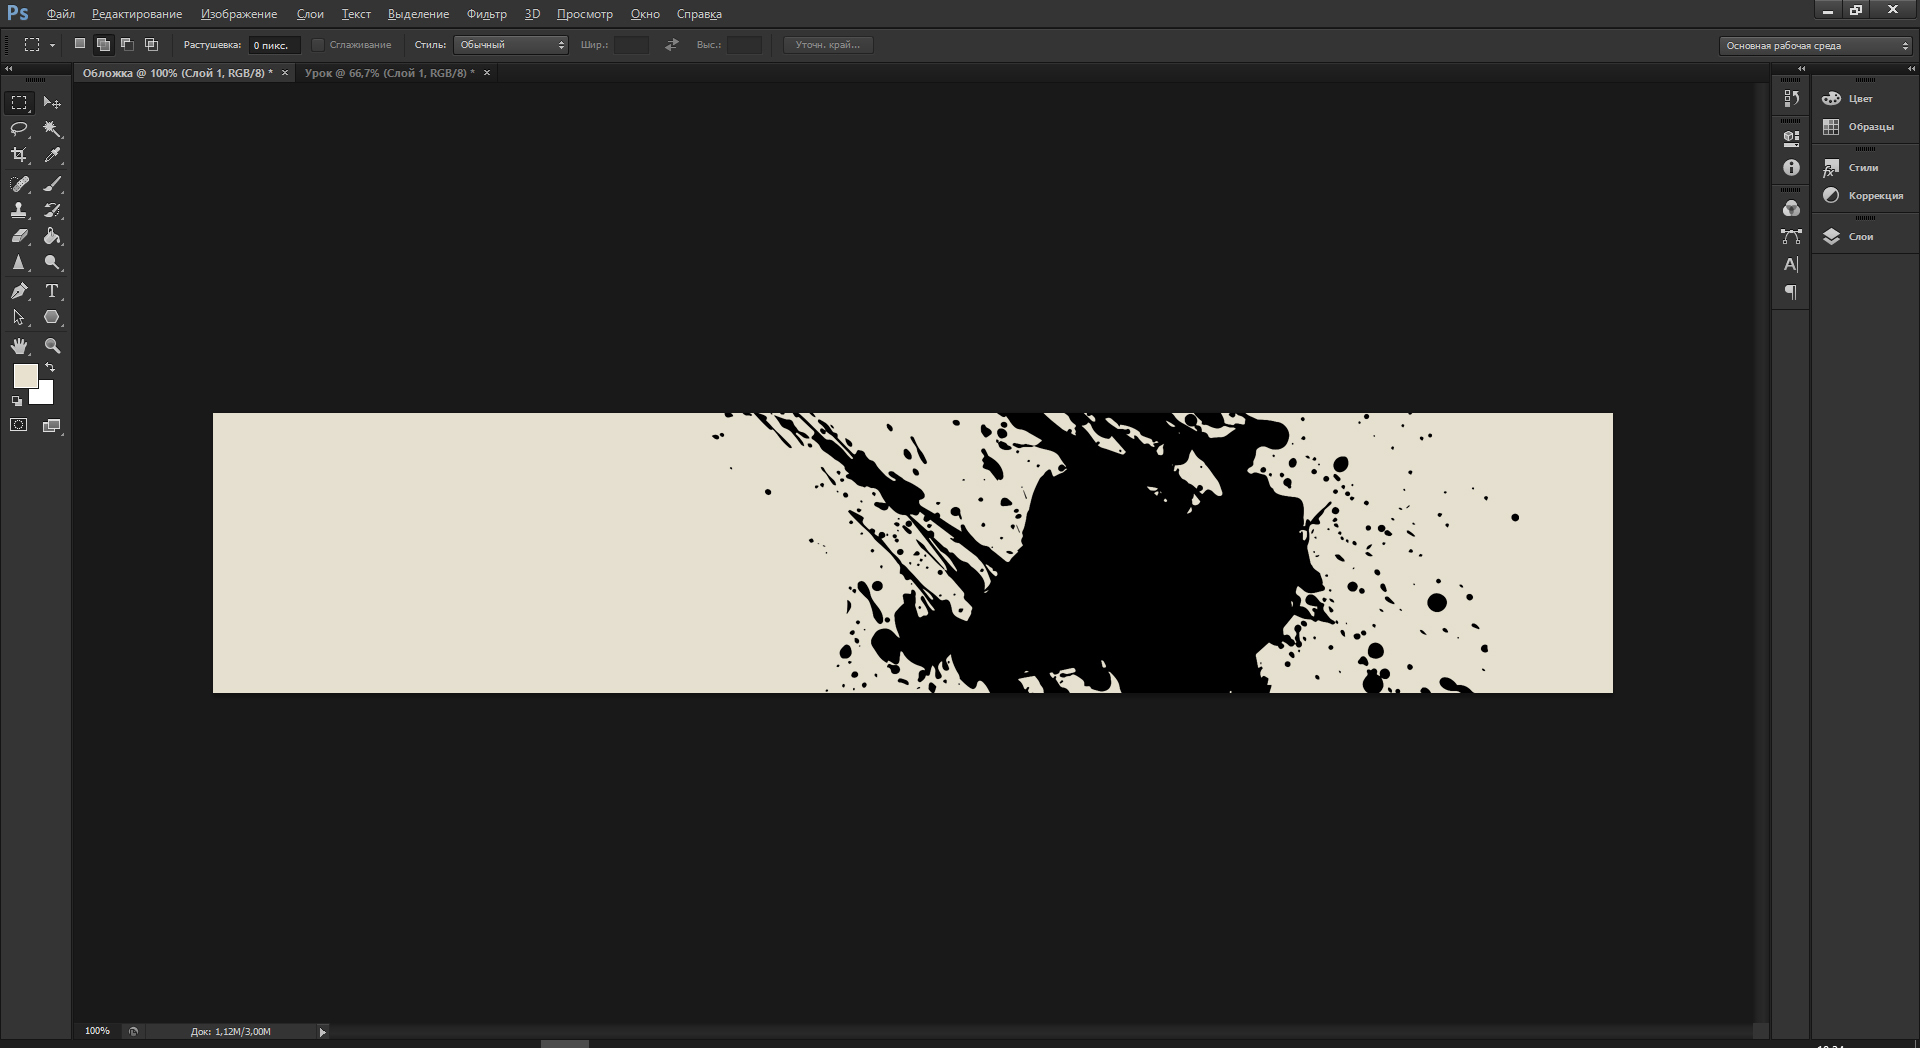This screenshot has width=1920, height=1048.
Task: Expand the narrow icon panel column
Action: click(1801, 69)
